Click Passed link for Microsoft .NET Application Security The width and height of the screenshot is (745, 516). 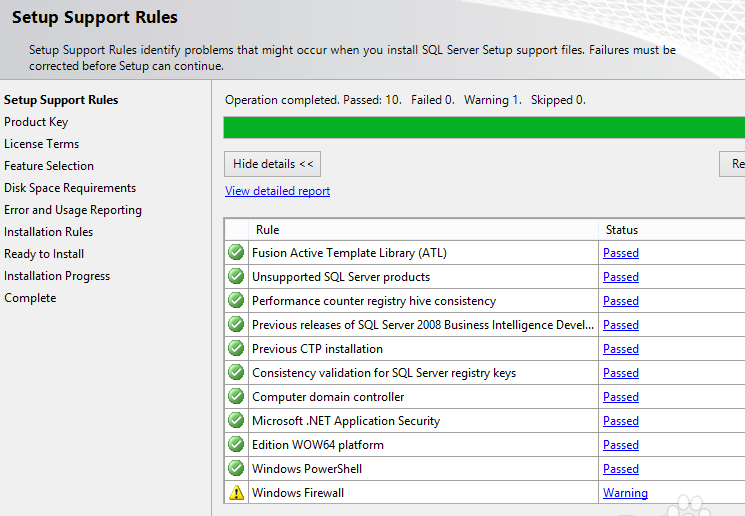point(620,421)
